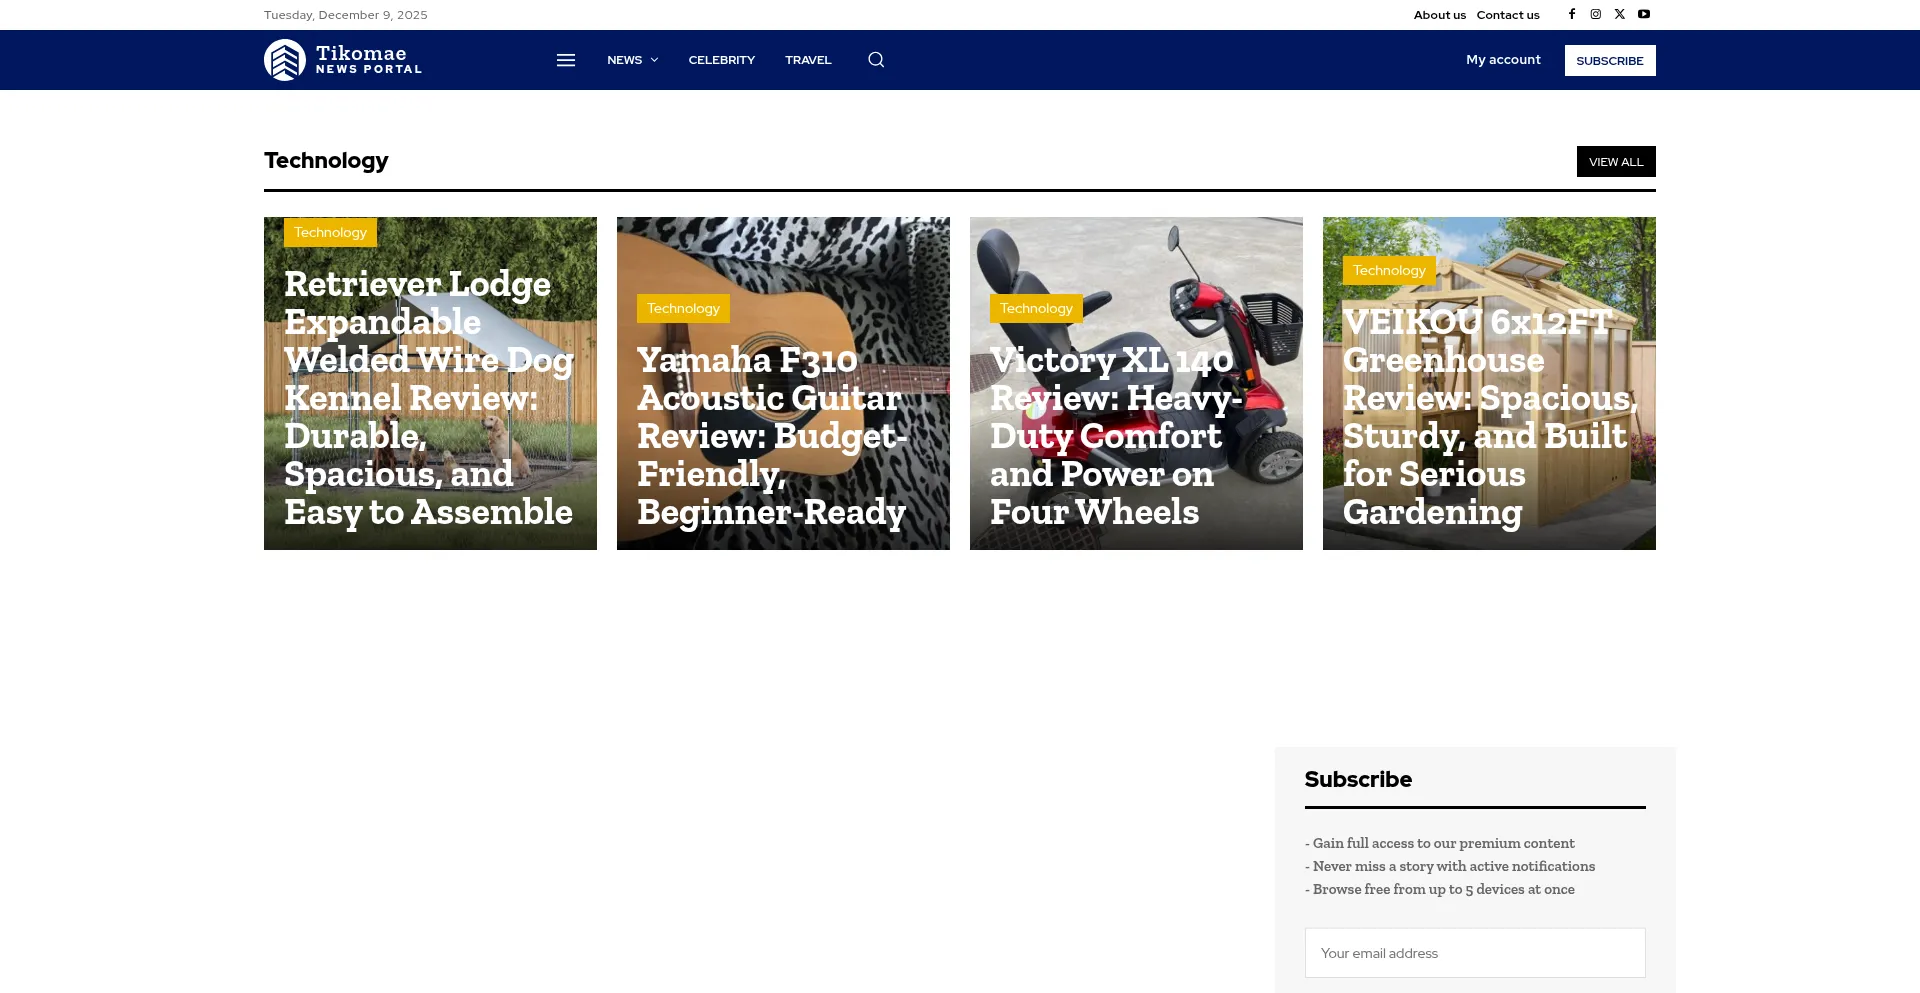Click VIEW ALL next to Technology heading
The width and height of the screenshot is (1920, 993).
pos(1615,161)
